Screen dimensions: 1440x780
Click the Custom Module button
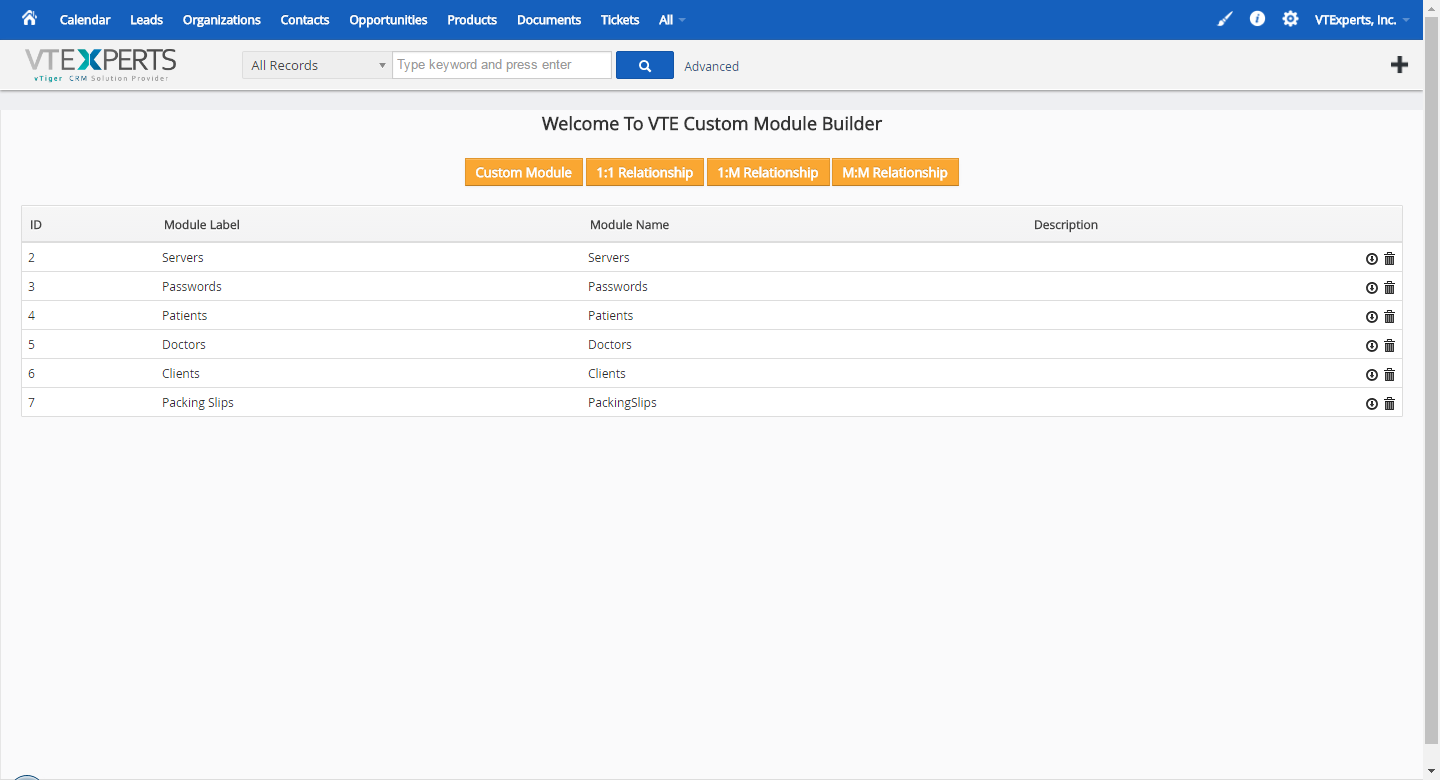click(524, 172)
